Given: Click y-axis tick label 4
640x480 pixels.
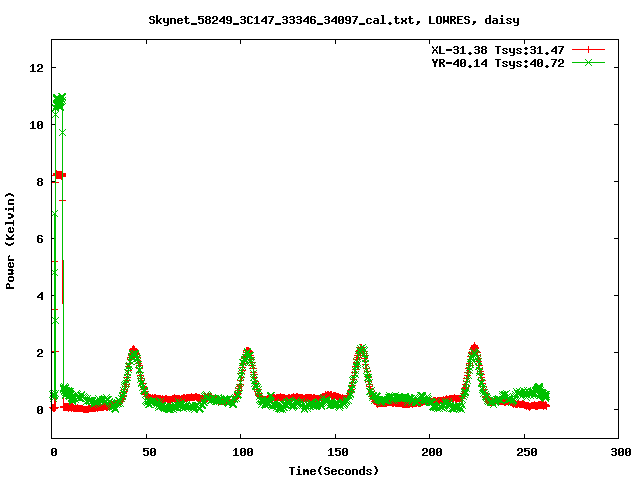Looking at the screenshot, I should tap(40, 296).
